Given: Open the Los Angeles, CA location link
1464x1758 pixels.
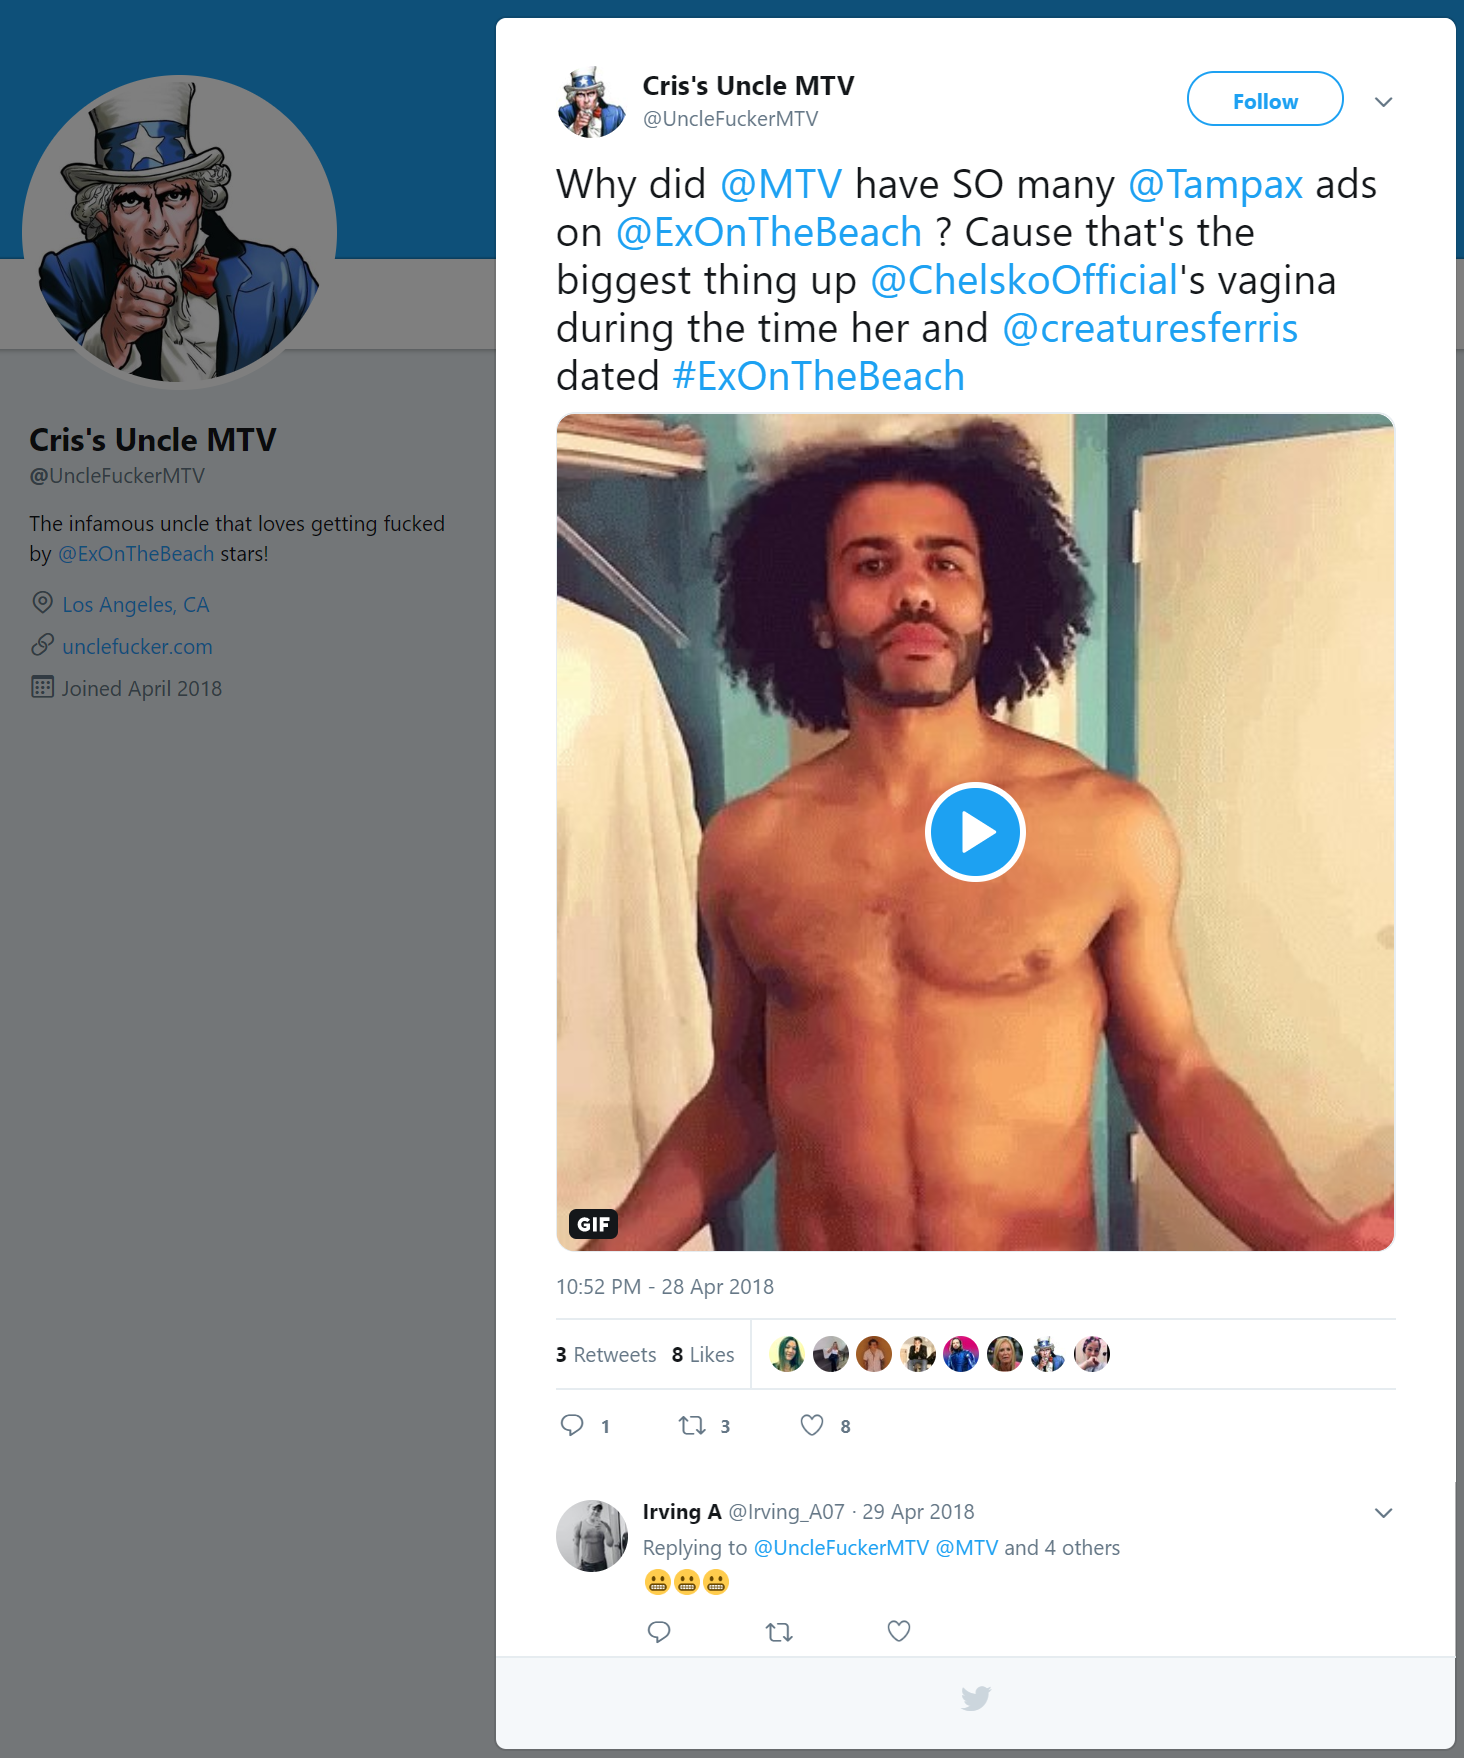Looking at the screenshot, I should (136, 605).
